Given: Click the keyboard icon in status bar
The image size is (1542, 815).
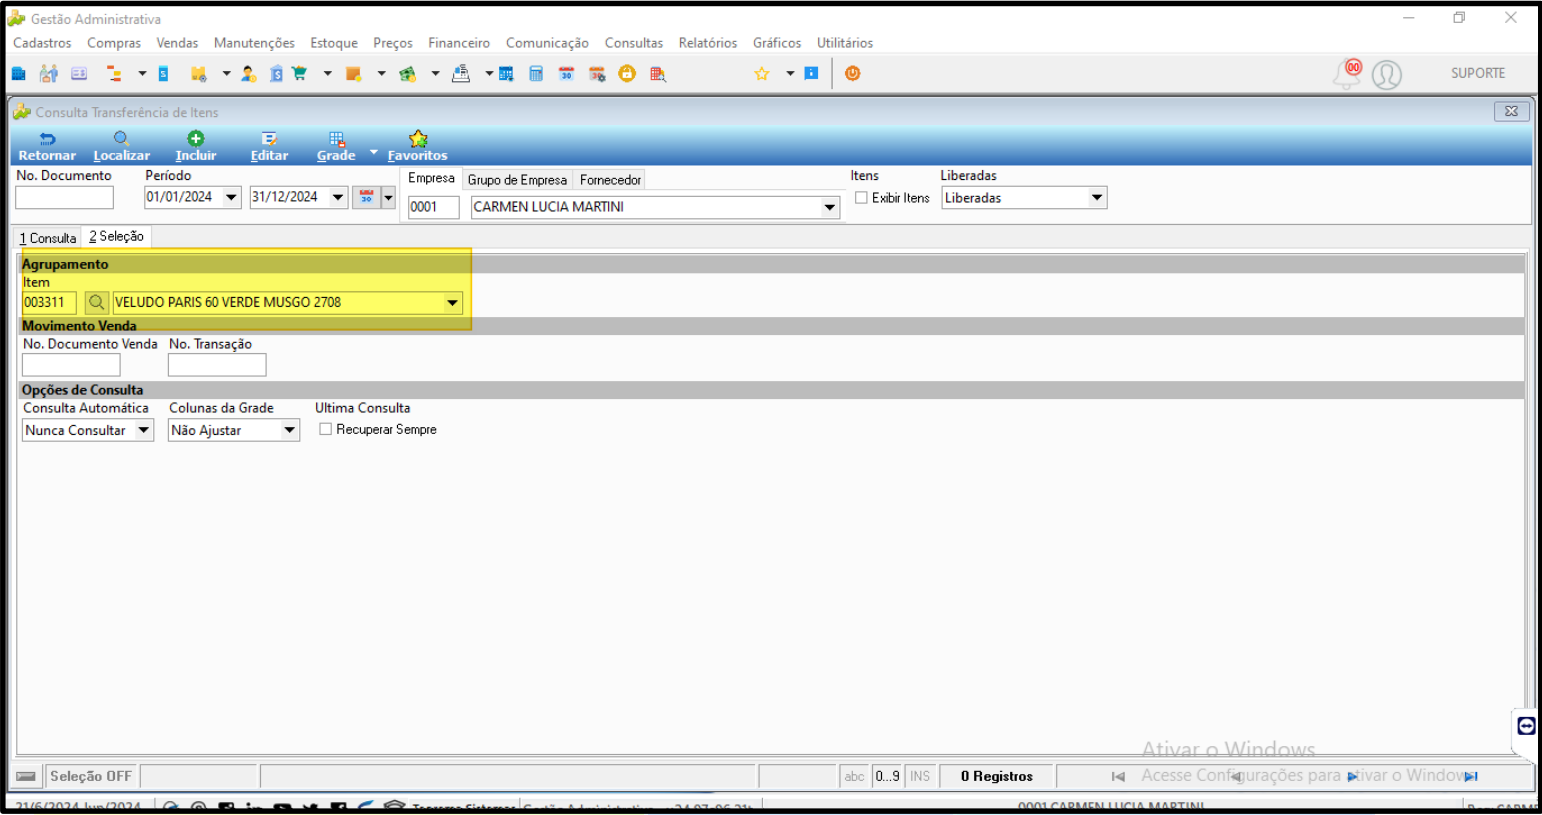Looking at the screenshot, I should 26,776.
